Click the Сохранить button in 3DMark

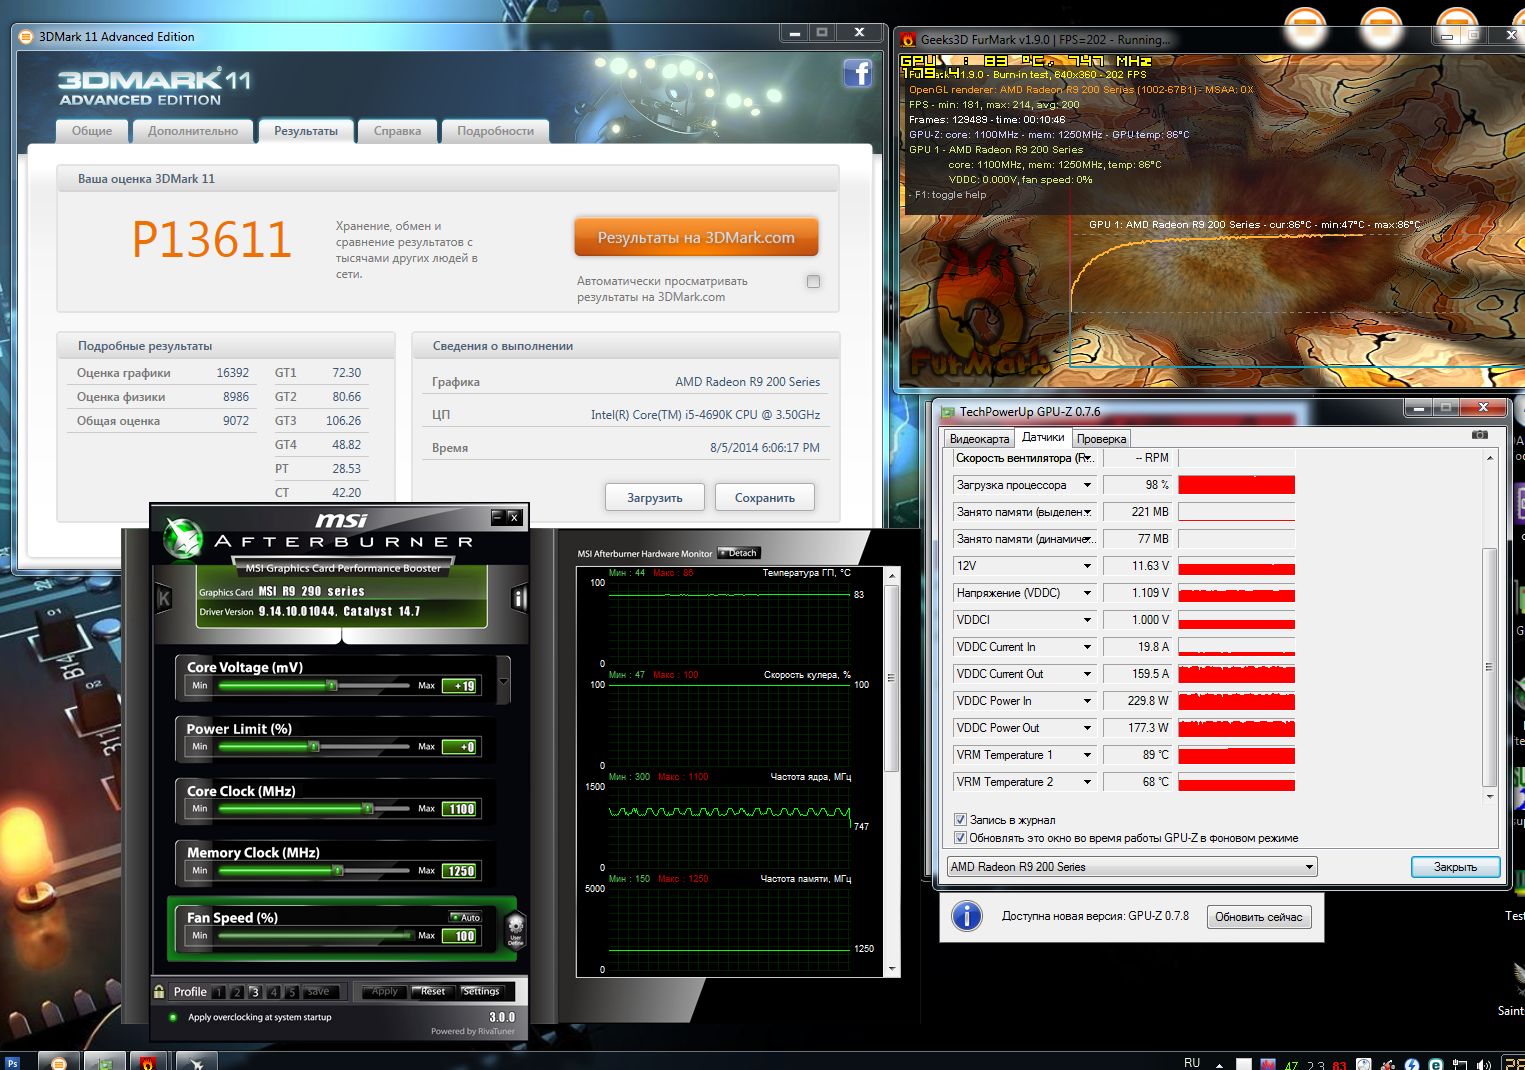coord(765,497)
